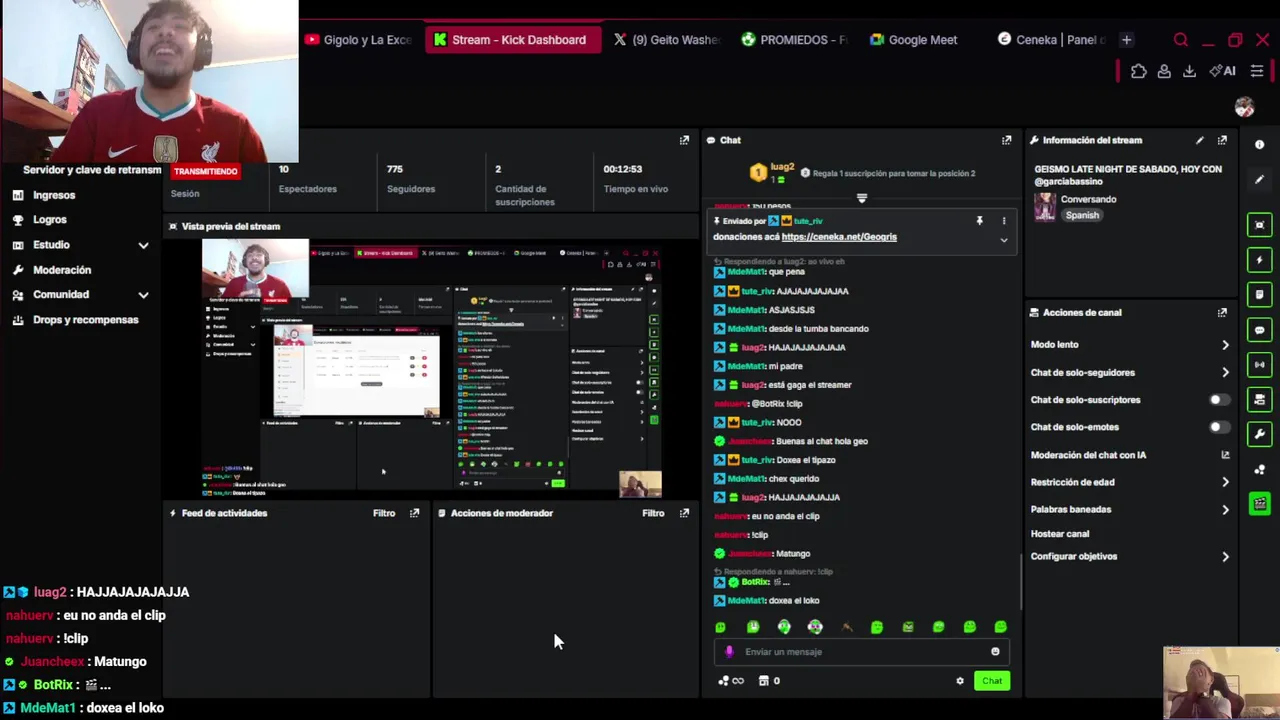The height and width of the screenshot is (720, 1280).
Task: Expand the Estudio sidebar section
Action: [x=143, y=245]
